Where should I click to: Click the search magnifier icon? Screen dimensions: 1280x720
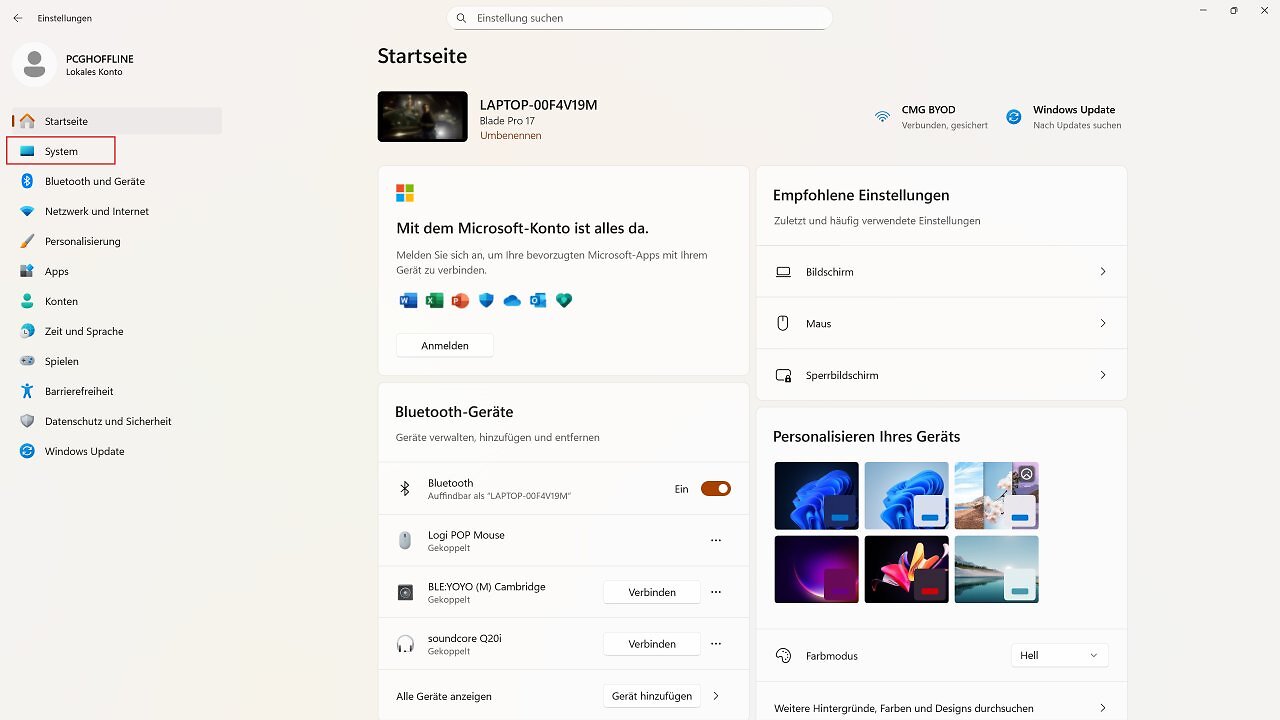point(461,18)
